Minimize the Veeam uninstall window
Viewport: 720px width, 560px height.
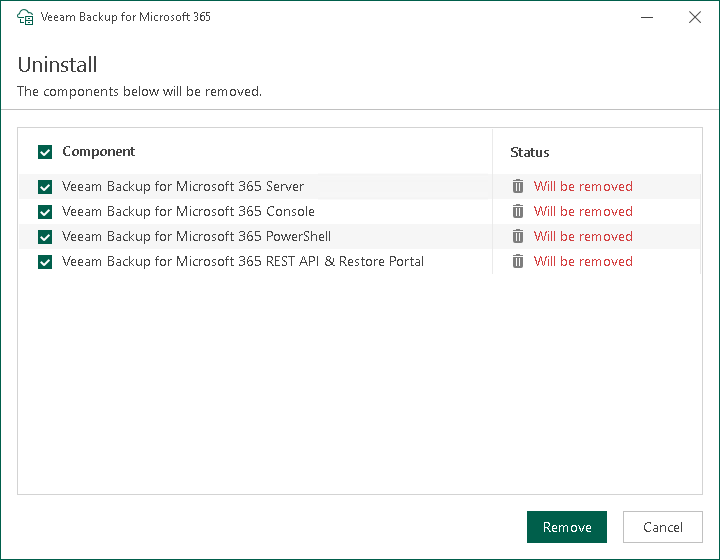(648, 17)
